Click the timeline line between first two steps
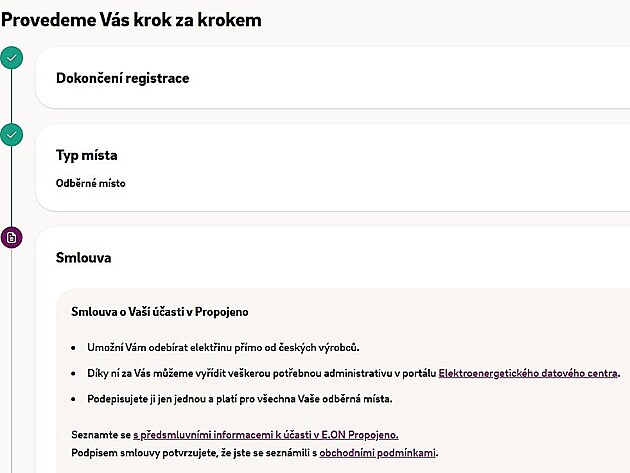The image size is (630, 473). pos(11,97)
